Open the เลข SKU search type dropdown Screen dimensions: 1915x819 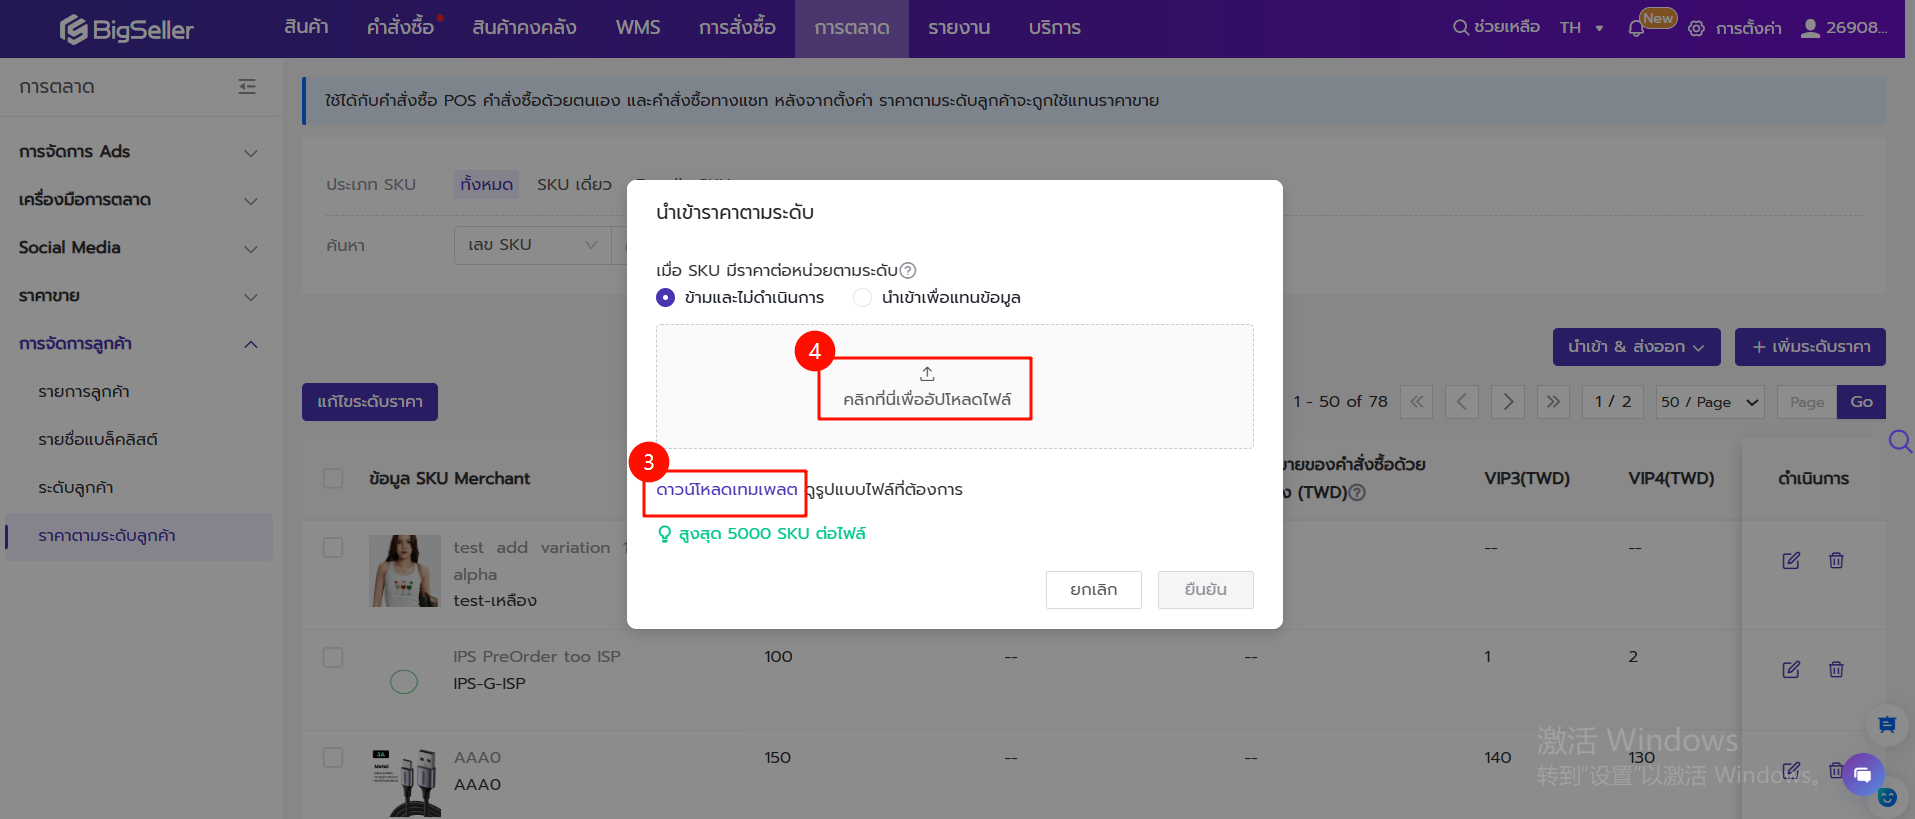pyautogui.click(x=532, y=245)
